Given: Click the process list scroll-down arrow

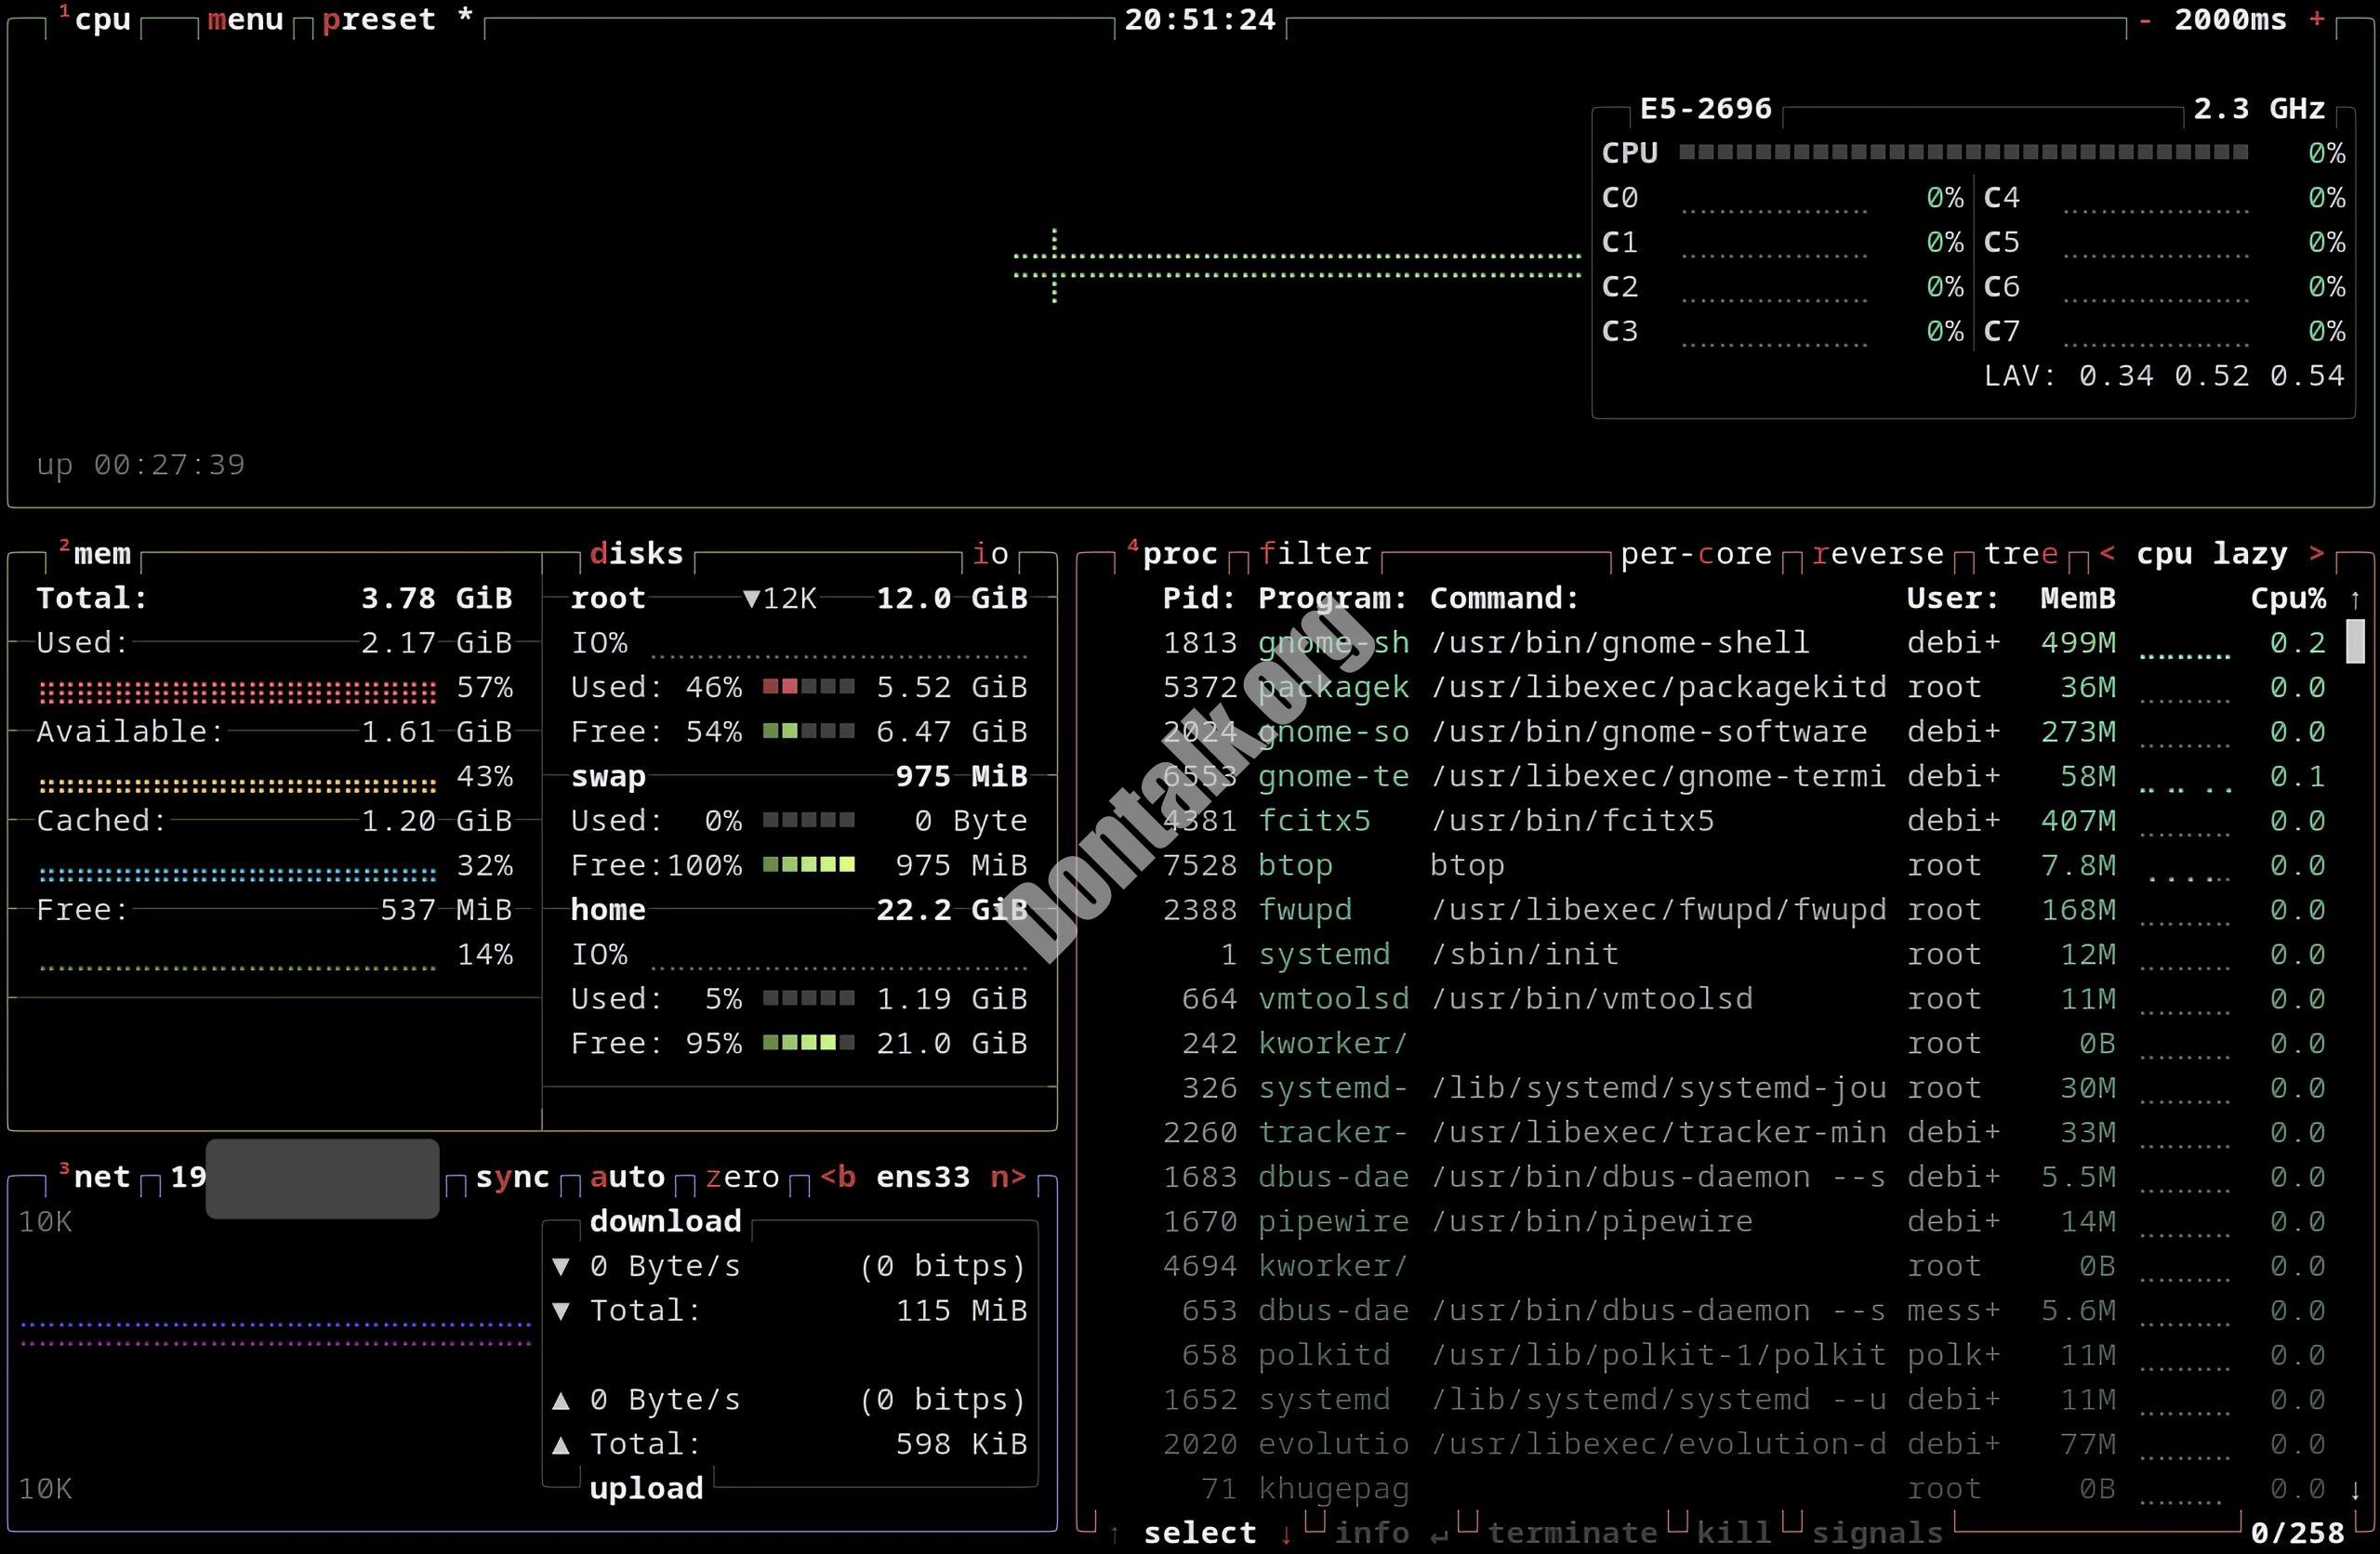Looking at the screenshot, I should (2355, 1489).
